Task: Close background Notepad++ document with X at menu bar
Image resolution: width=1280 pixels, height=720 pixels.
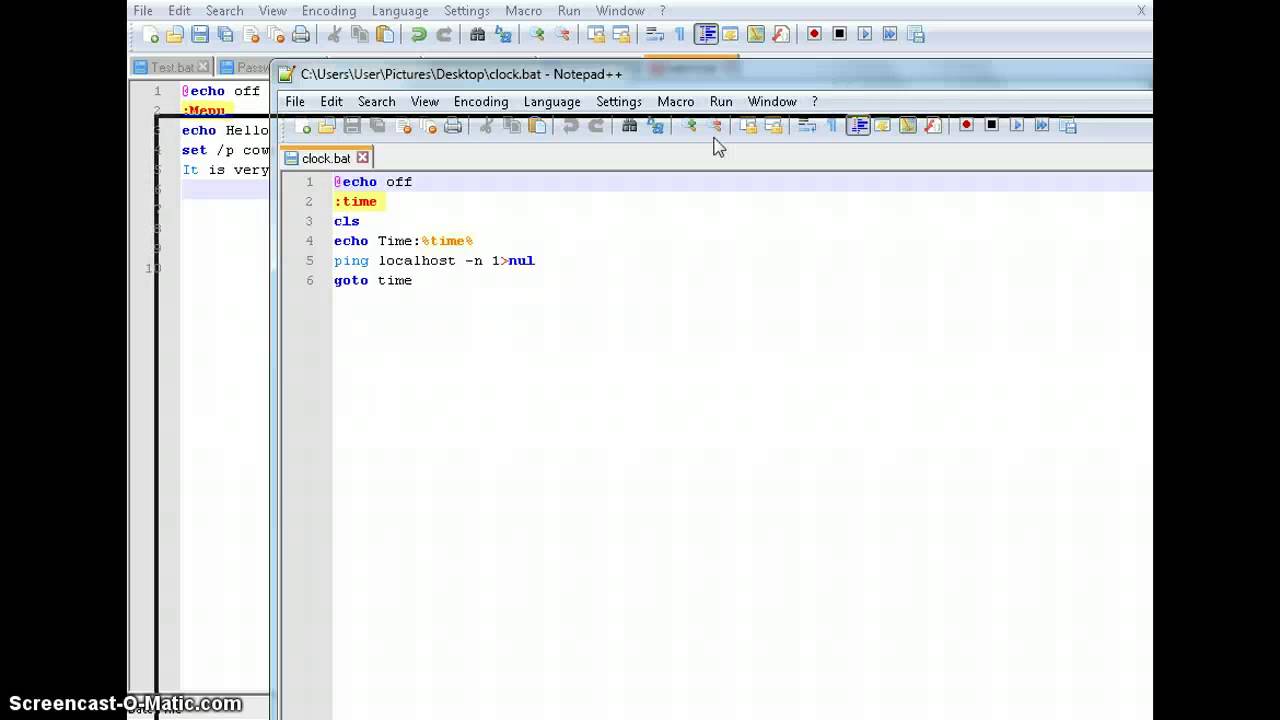Action: (x=1141, y=11)
